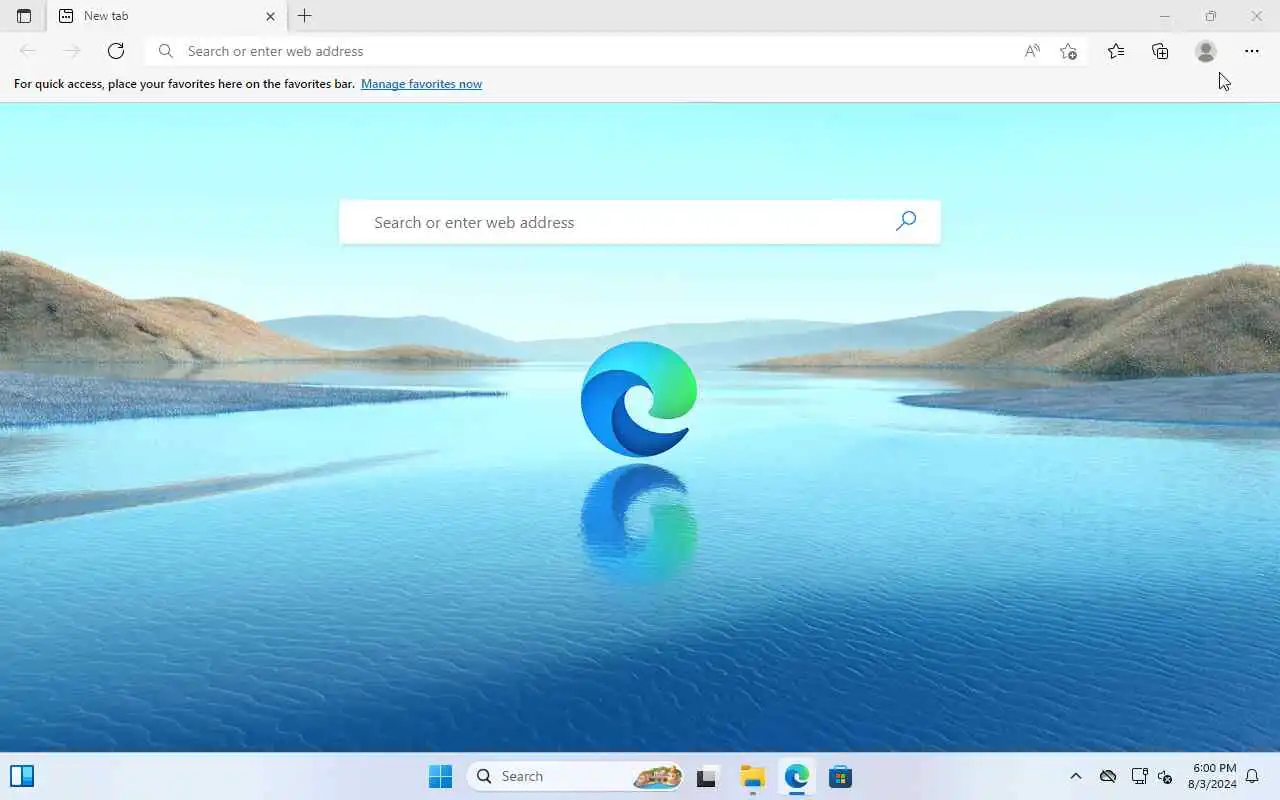1280x800 pixels.
Task: Open the muted volume tray icon
Action: [1165, 776]
